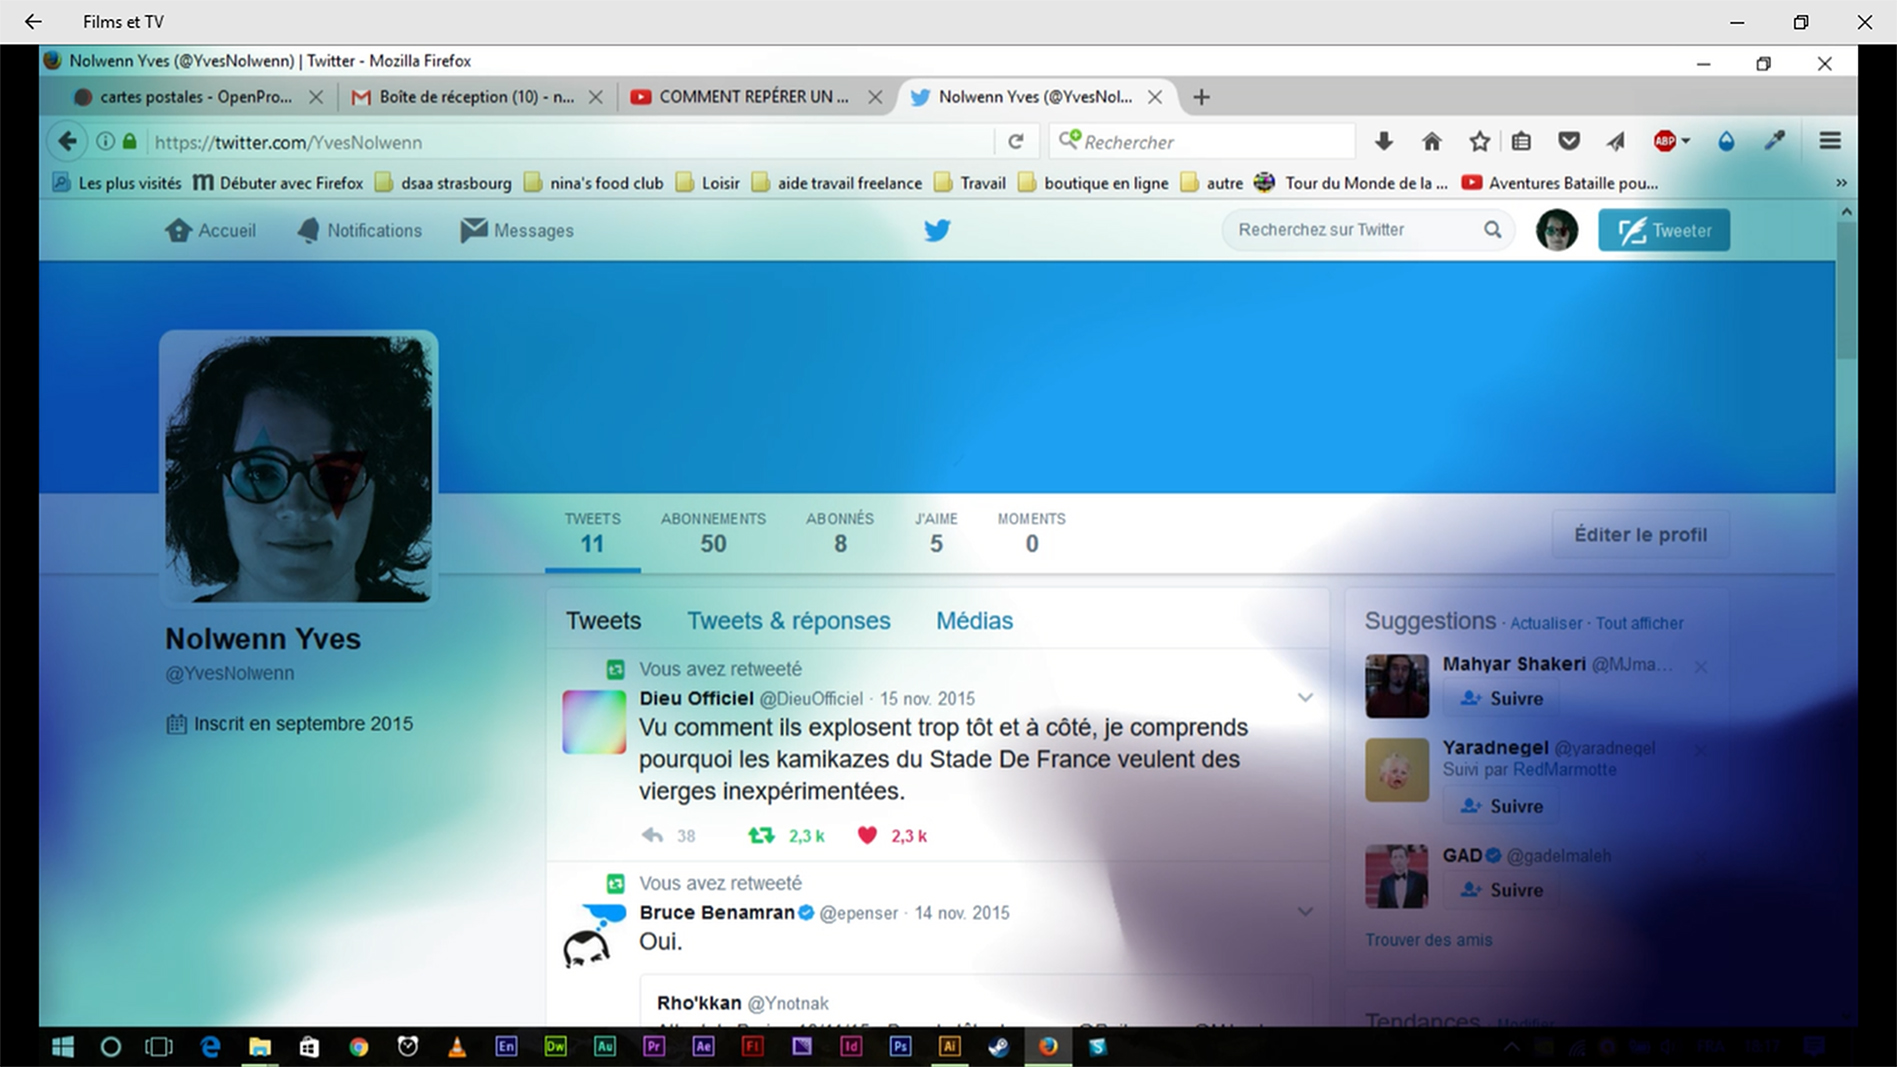Switch to Tweets & réponses tab
Image resolution: width=1897 pixels, height=1067 pixels.
788,621
